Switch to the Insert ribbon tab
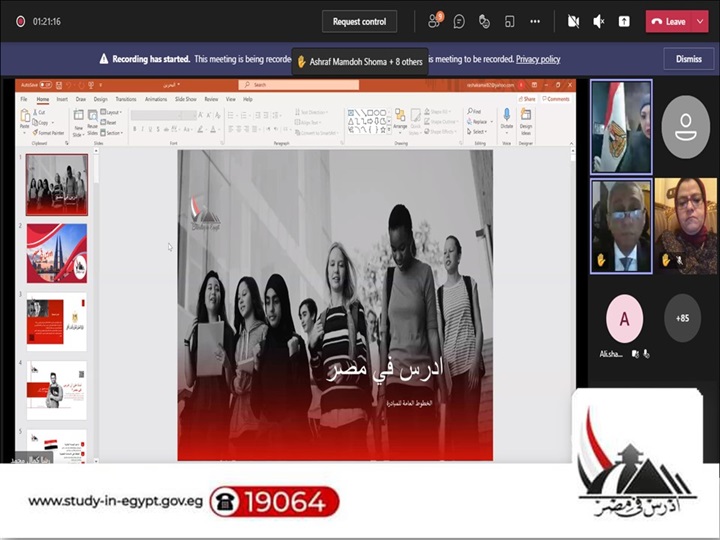The image size is (720, 540). tap(62, 99)
